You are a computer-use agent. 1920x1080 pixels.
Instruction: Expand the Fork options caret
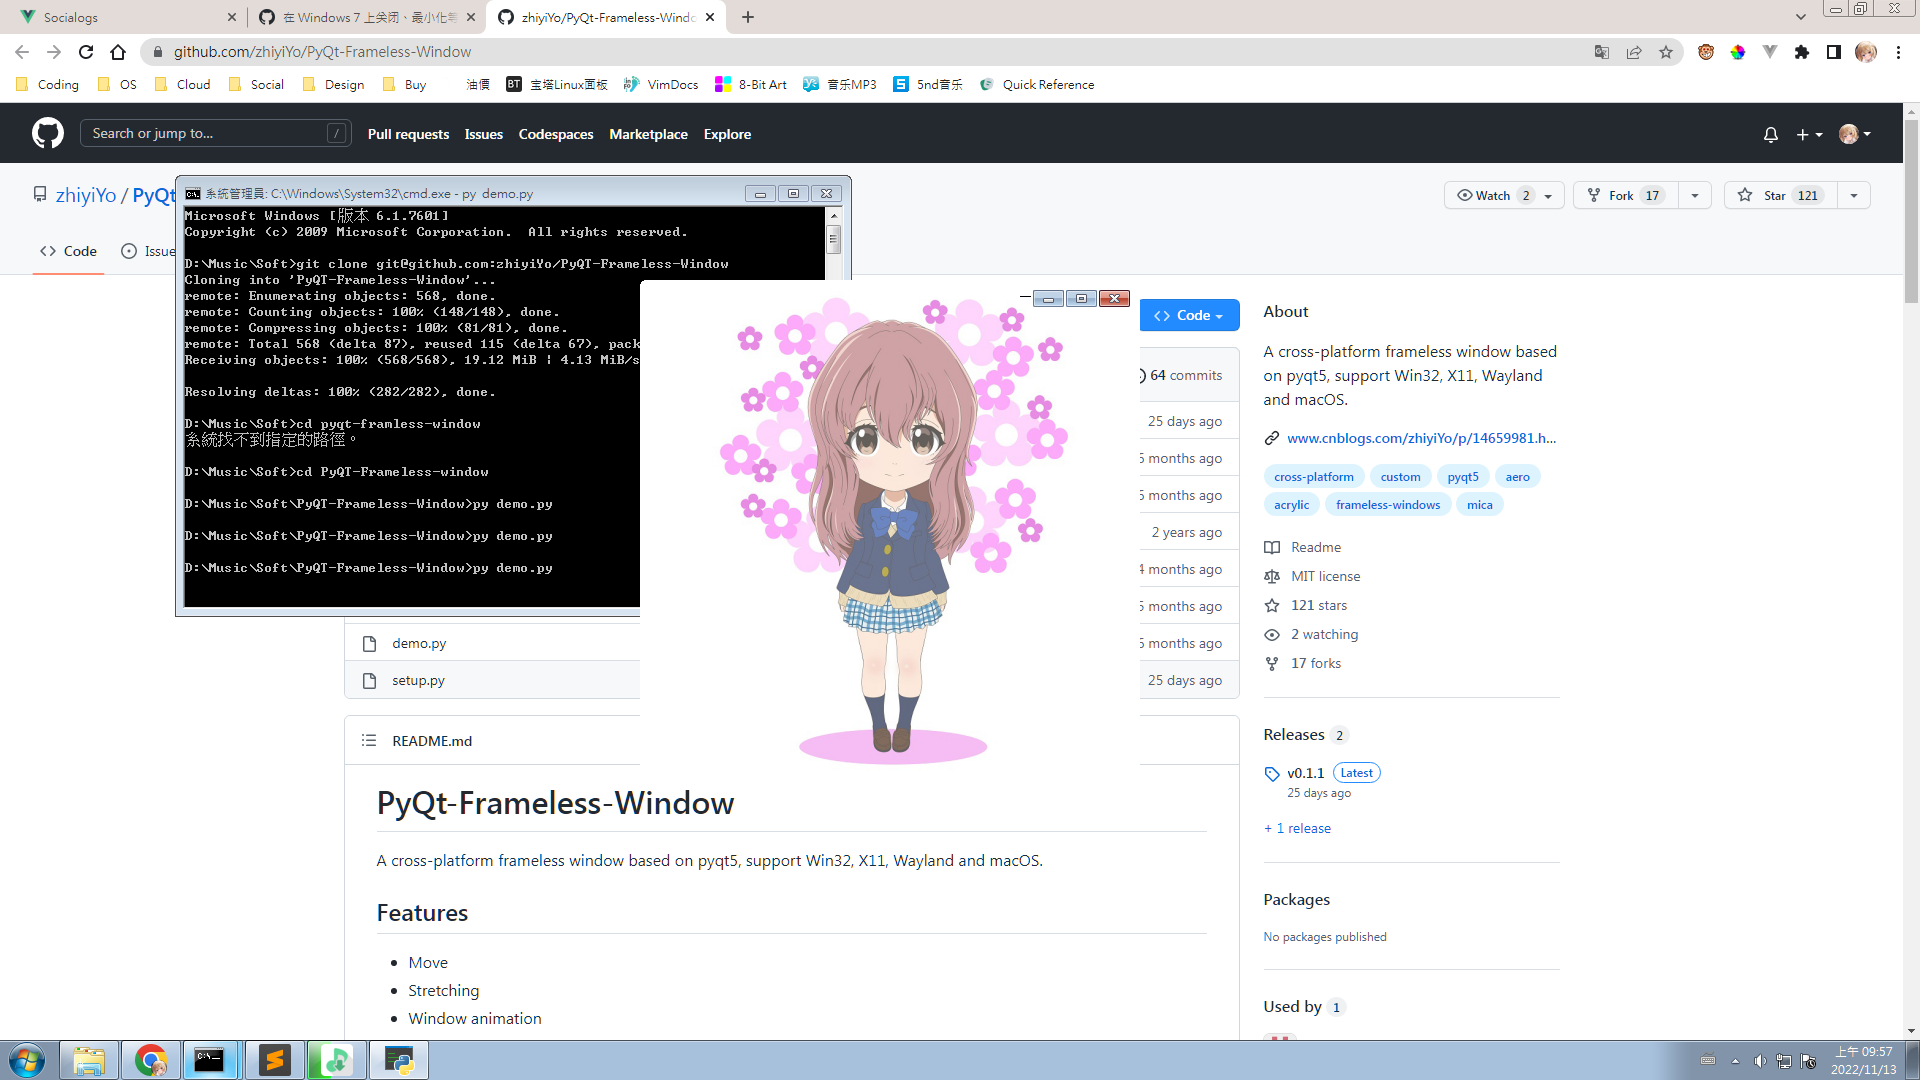1695,195
